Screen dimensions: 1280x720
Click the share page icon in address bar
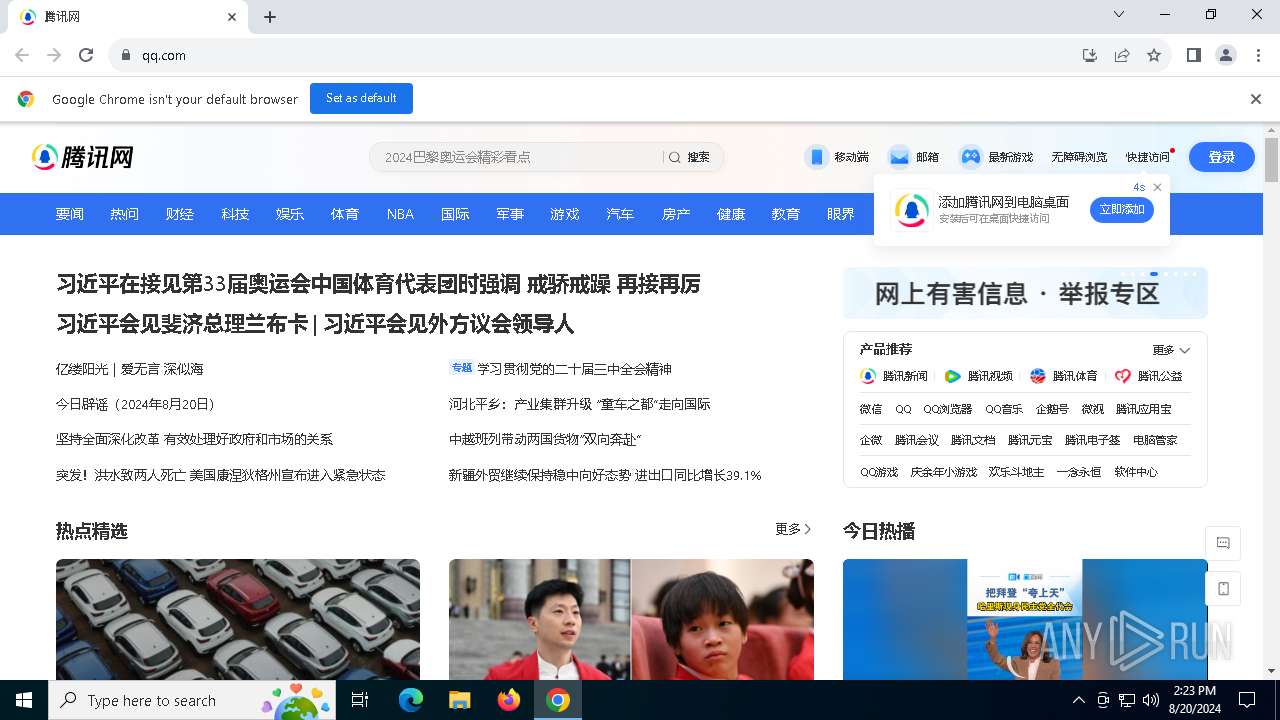[1122, 55]
